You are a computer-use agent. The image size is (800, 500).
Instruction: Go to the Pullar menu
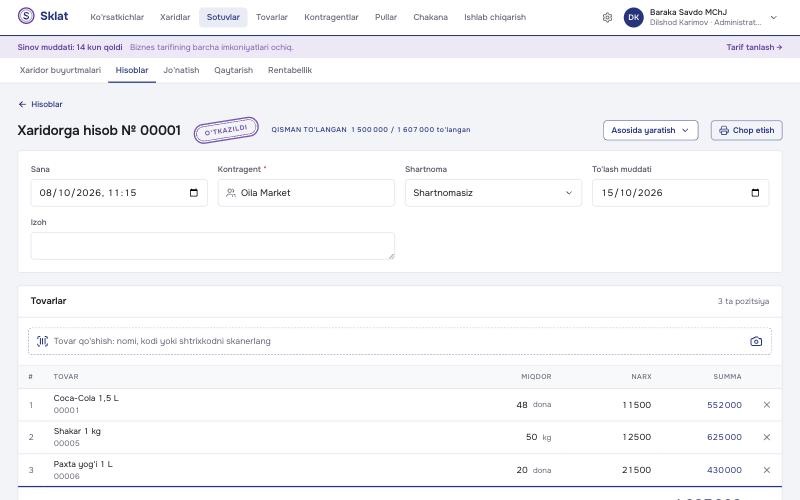point(386,17)
